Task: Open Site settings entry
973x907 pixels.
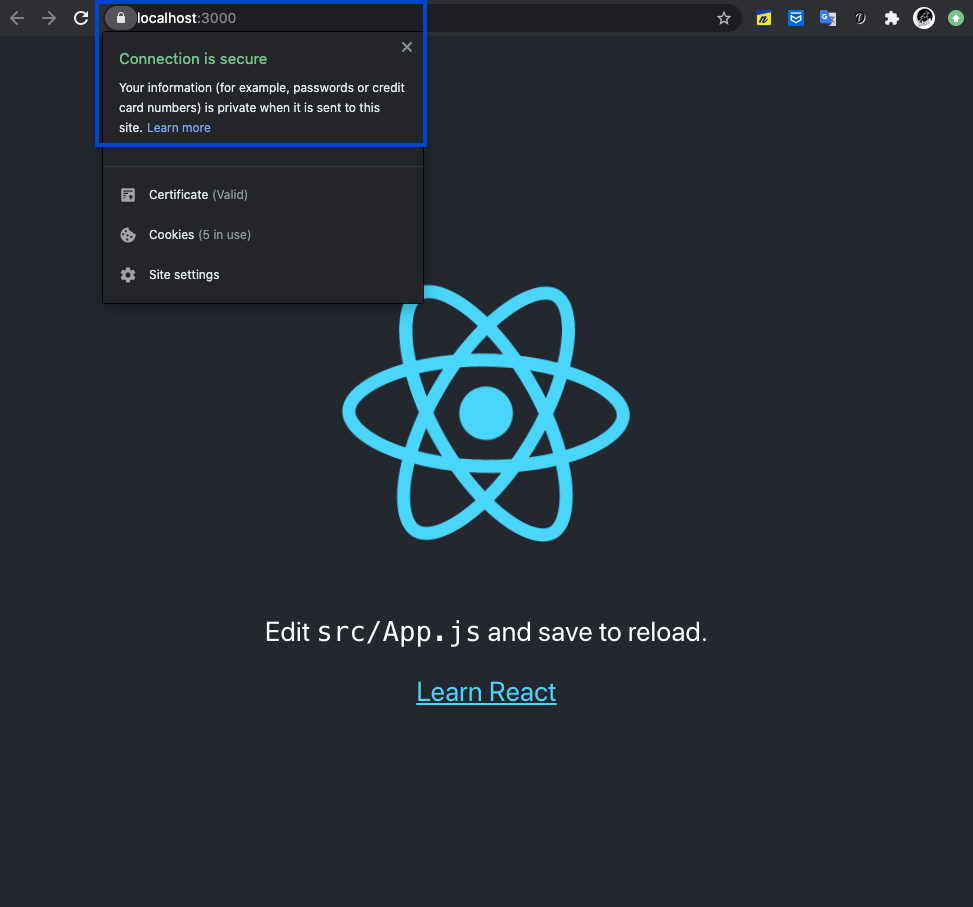Action: click(x=262, y=275)
